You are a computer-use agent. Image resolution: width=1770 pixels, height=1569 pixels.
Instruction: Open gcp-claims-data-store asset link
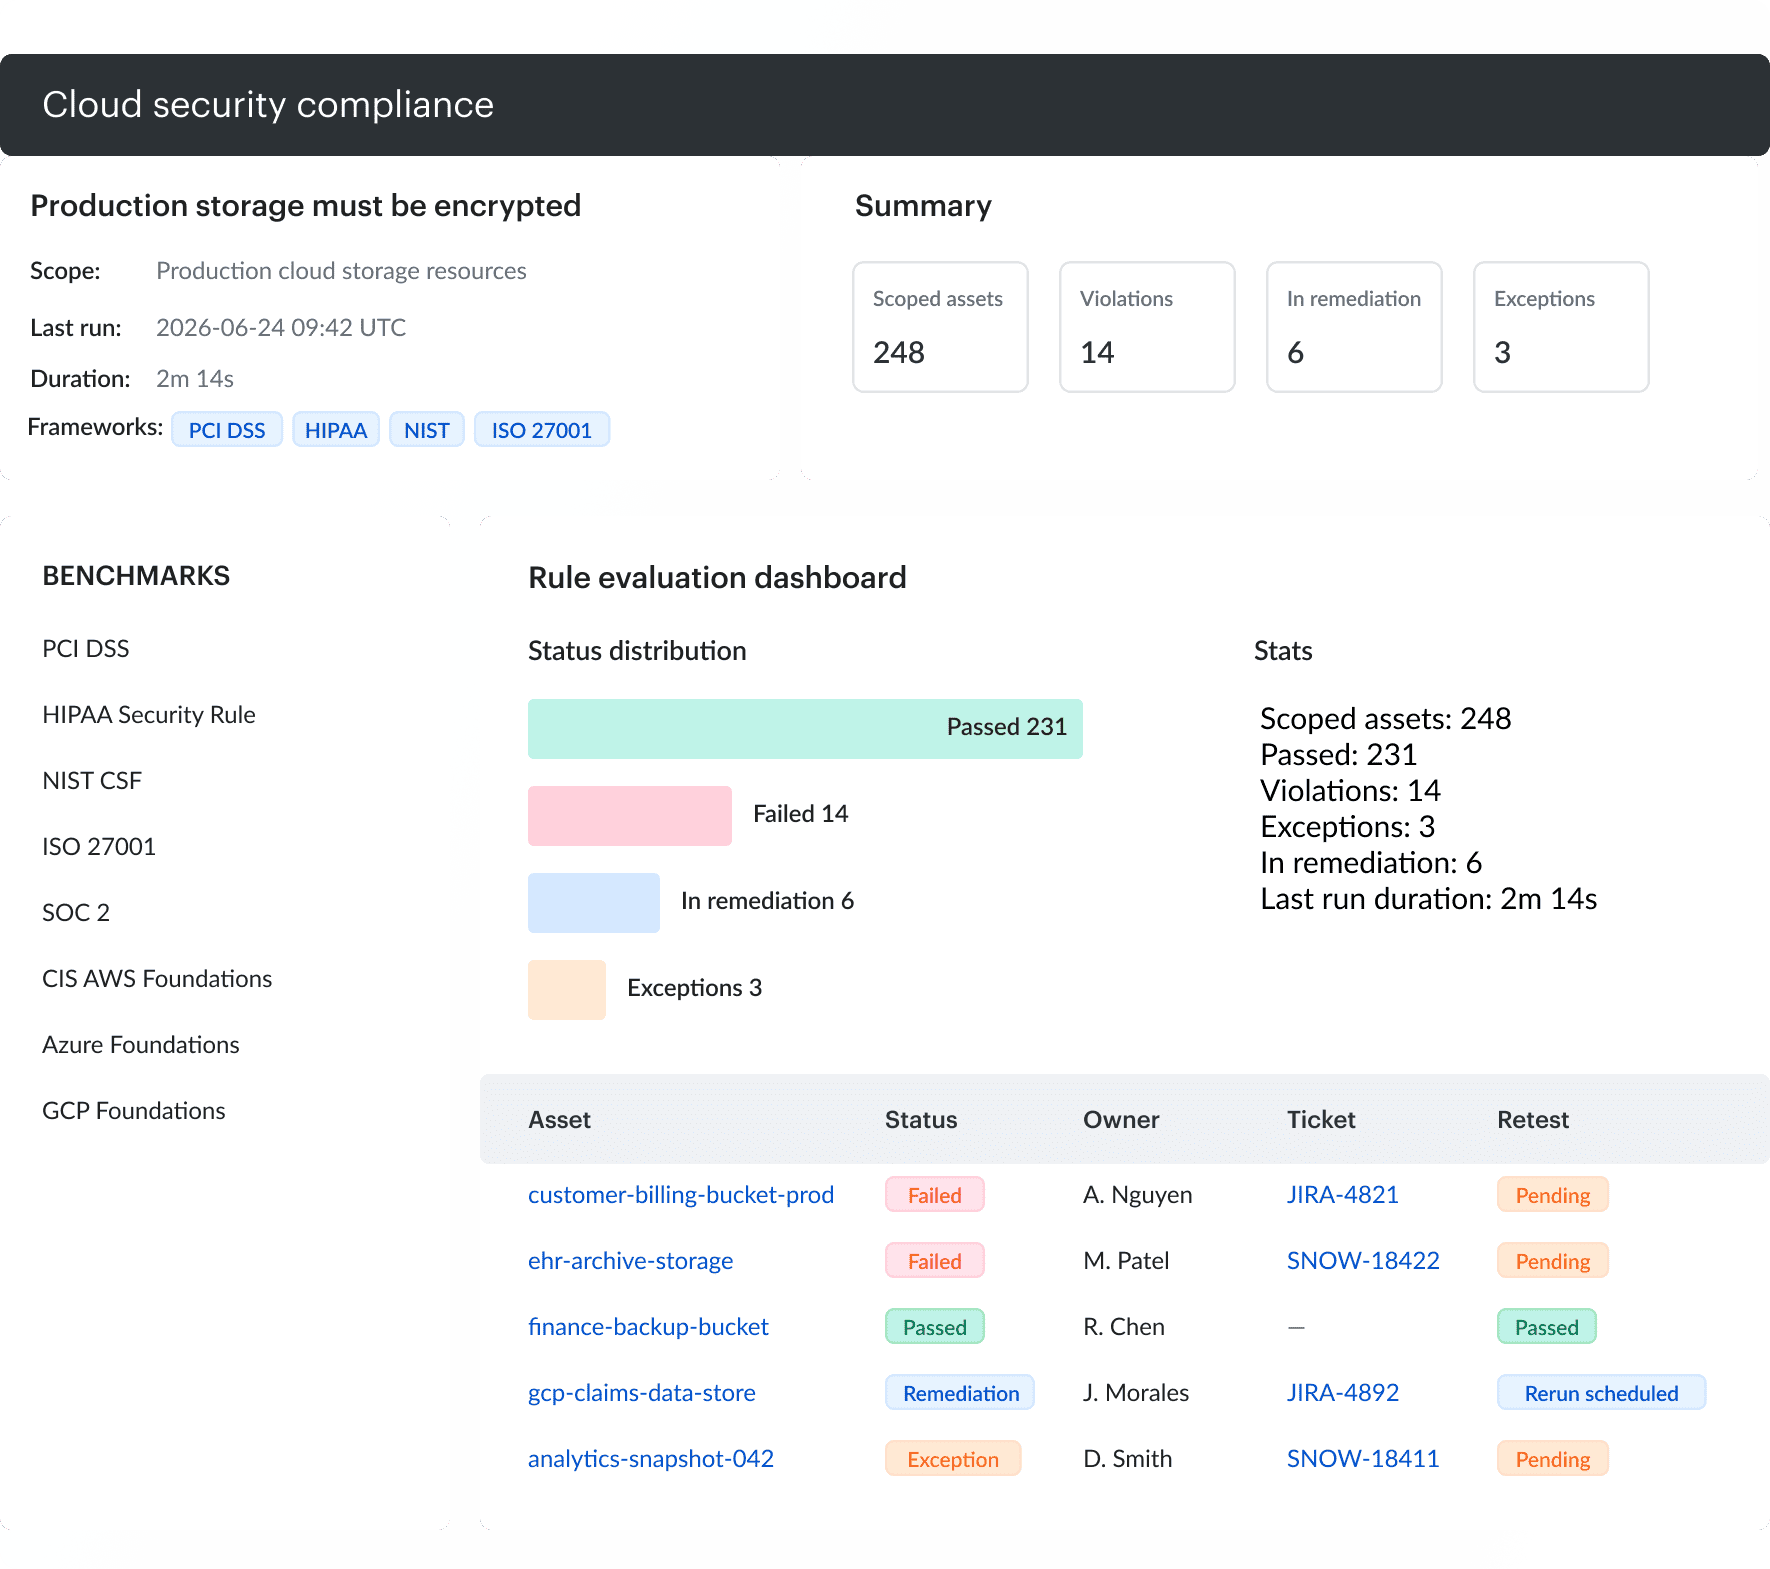642,1393
